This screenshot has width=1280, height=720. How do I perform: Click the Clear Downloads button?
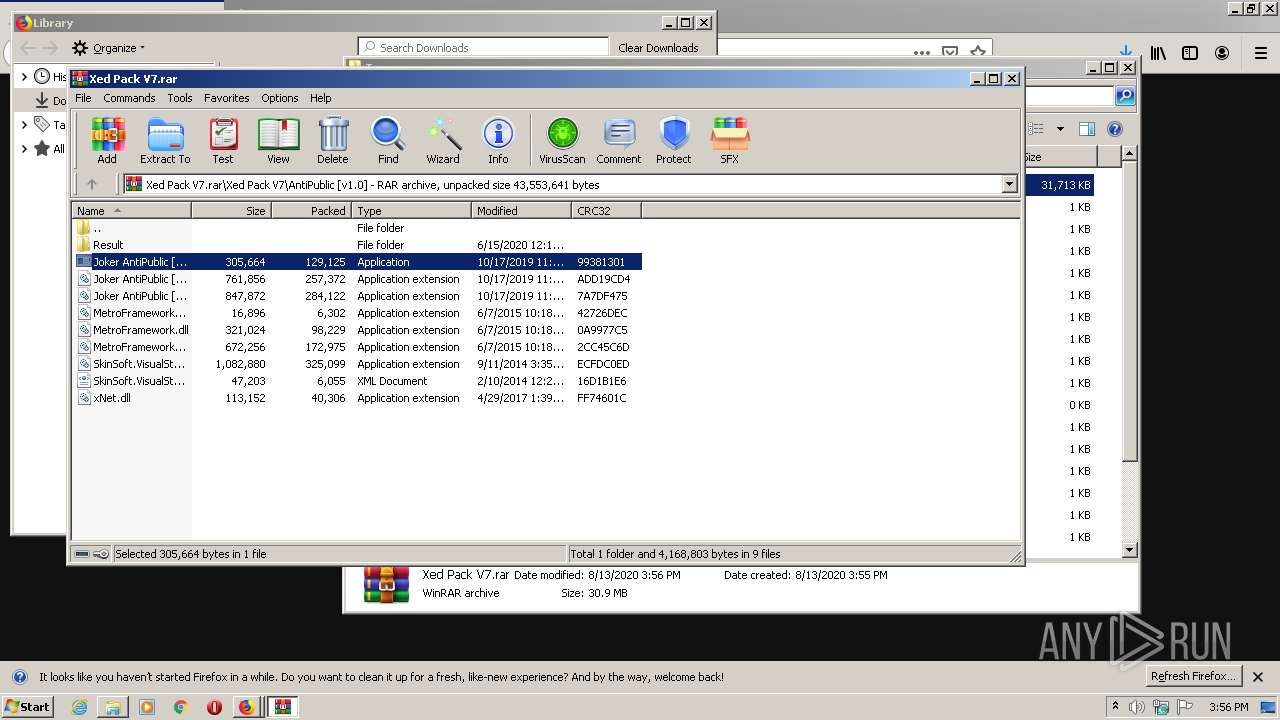pos(658,47)
